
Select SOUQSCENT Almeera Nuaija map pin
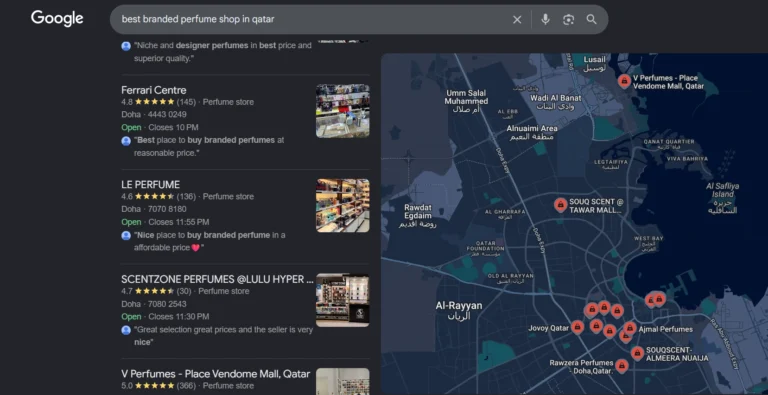(x=637, y=353)
